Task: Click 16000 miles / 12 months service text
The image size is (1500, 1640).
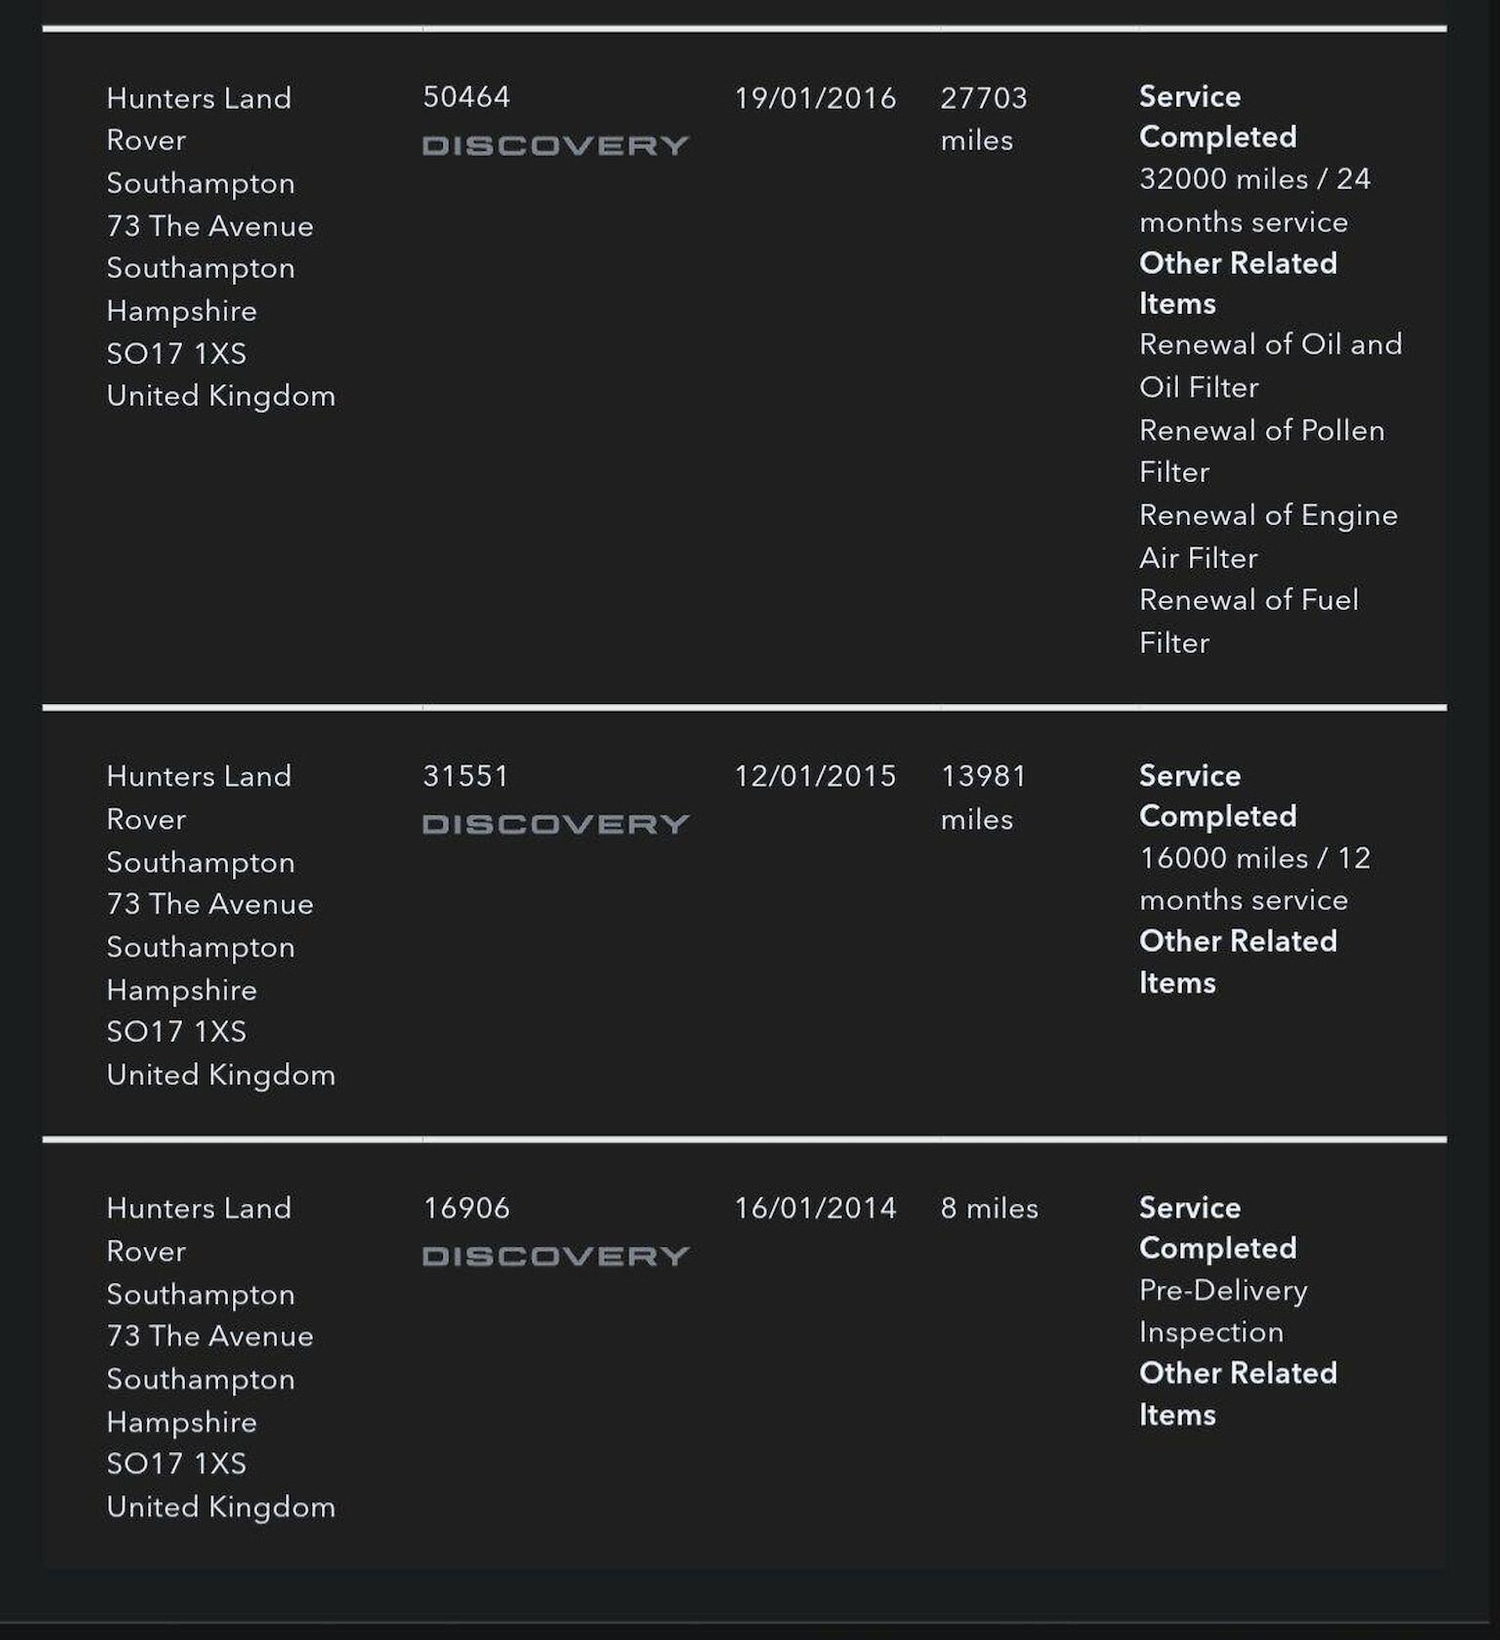Action: pyautogui.click(x=1255, y=879)
